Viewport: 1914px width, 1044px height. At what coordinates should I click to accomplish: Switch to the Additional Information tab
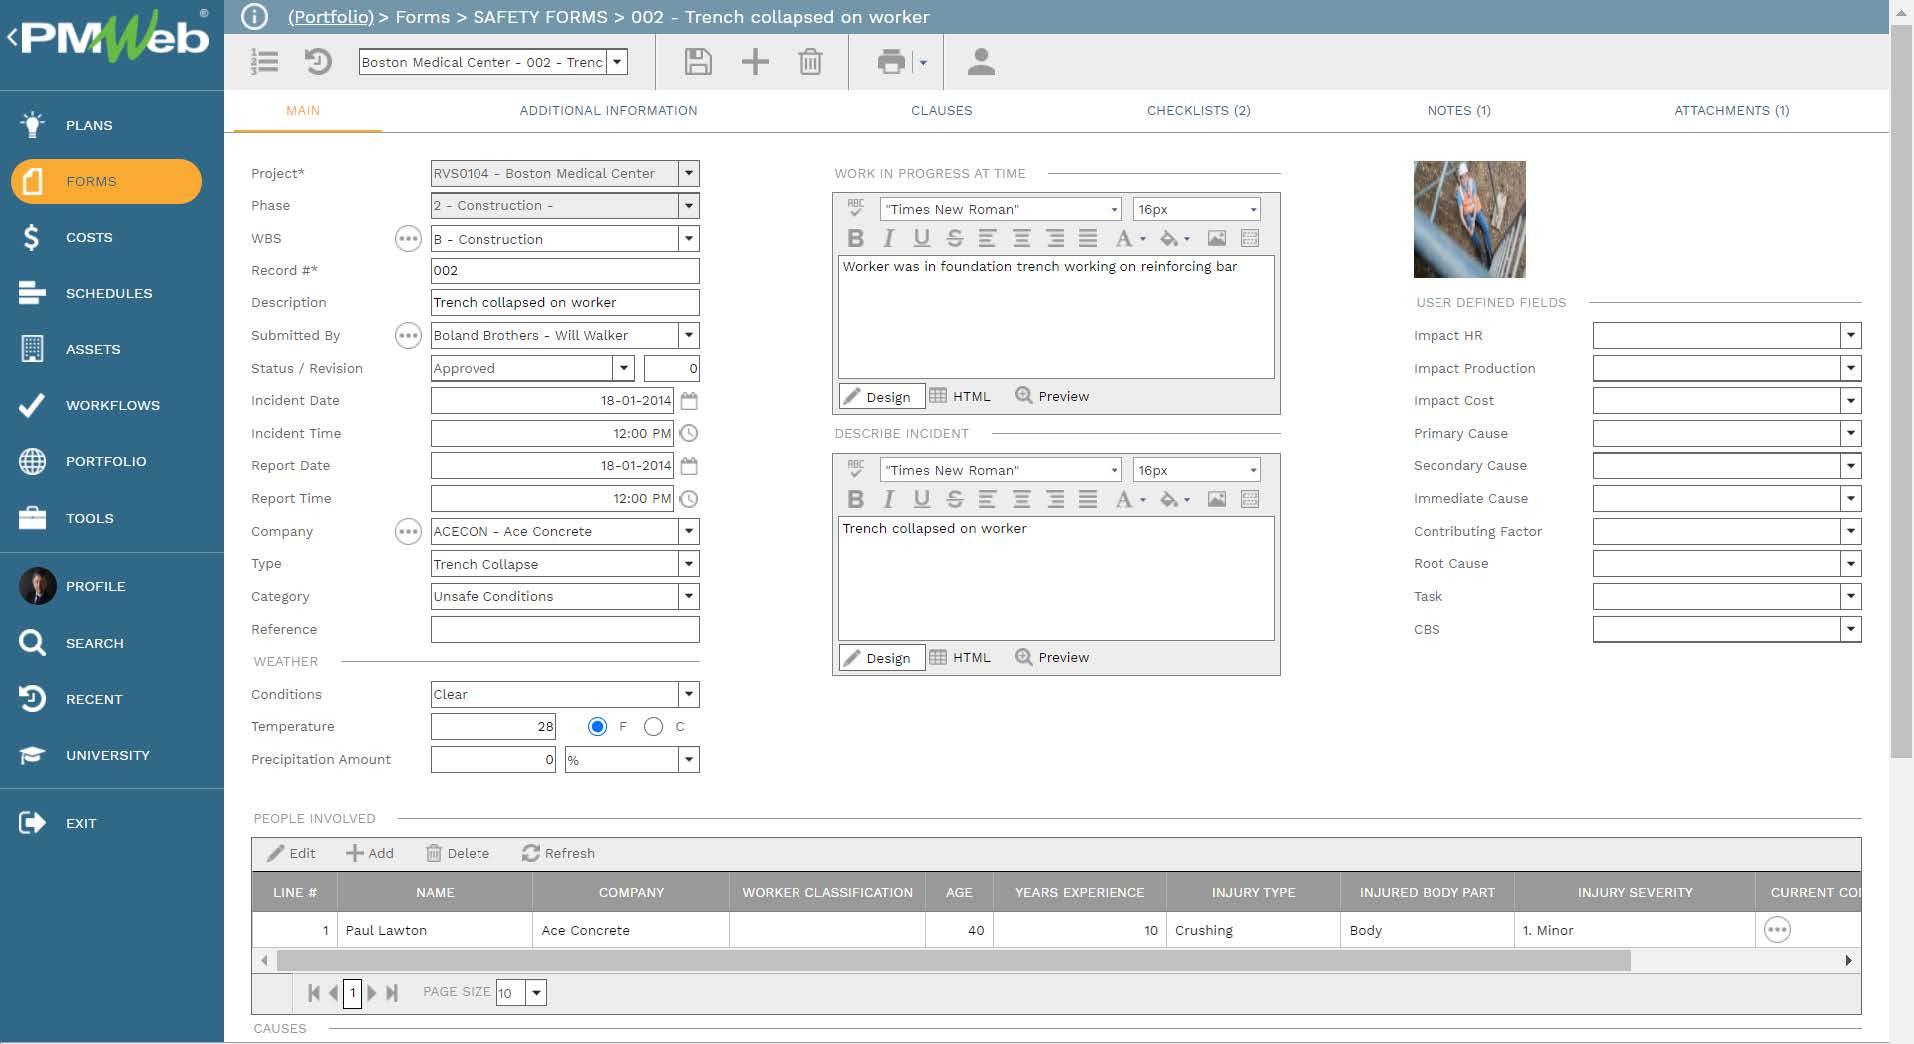pos(608,111)
